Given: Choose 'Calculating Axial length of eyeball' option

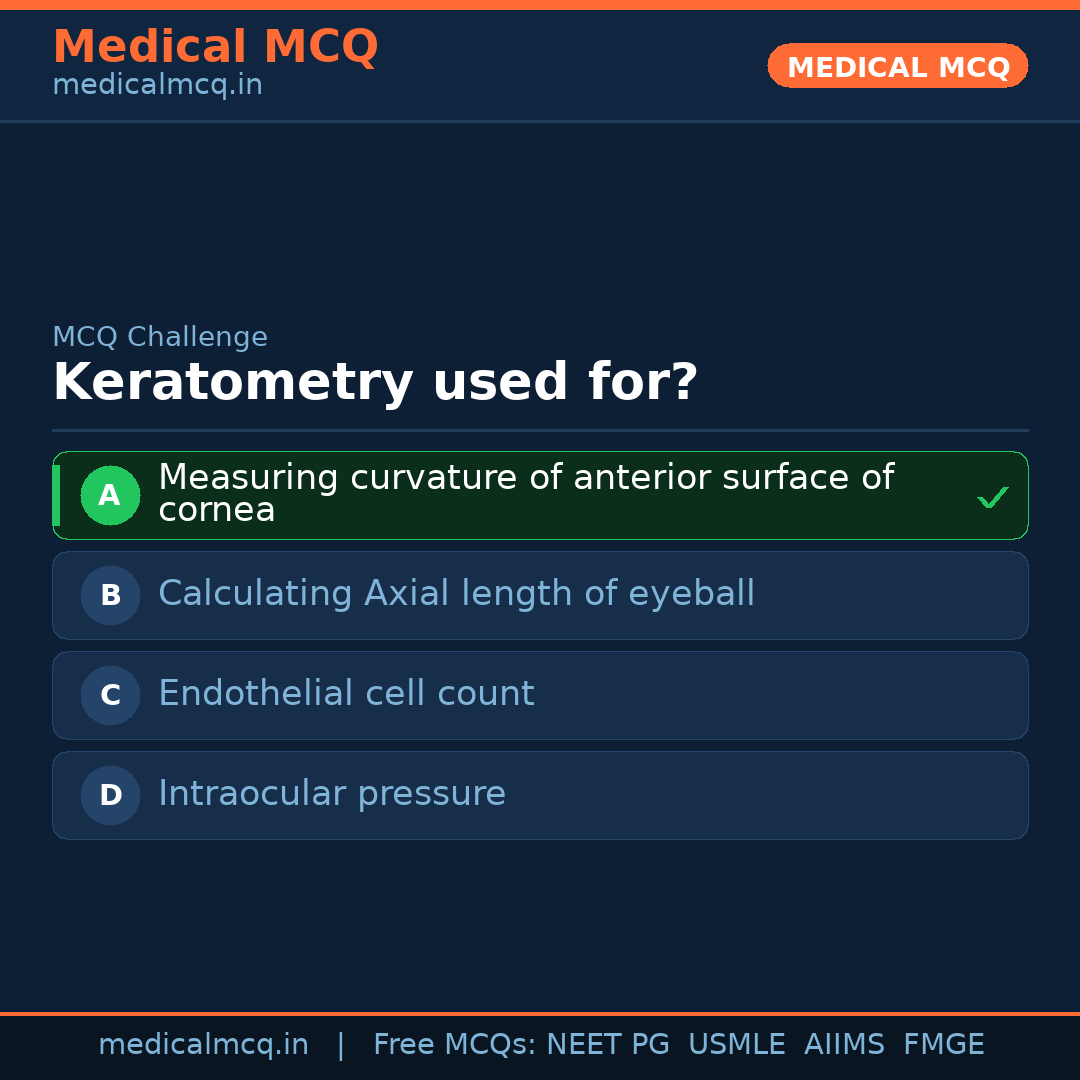Looking at the screenshot, I should click(456, 594).
